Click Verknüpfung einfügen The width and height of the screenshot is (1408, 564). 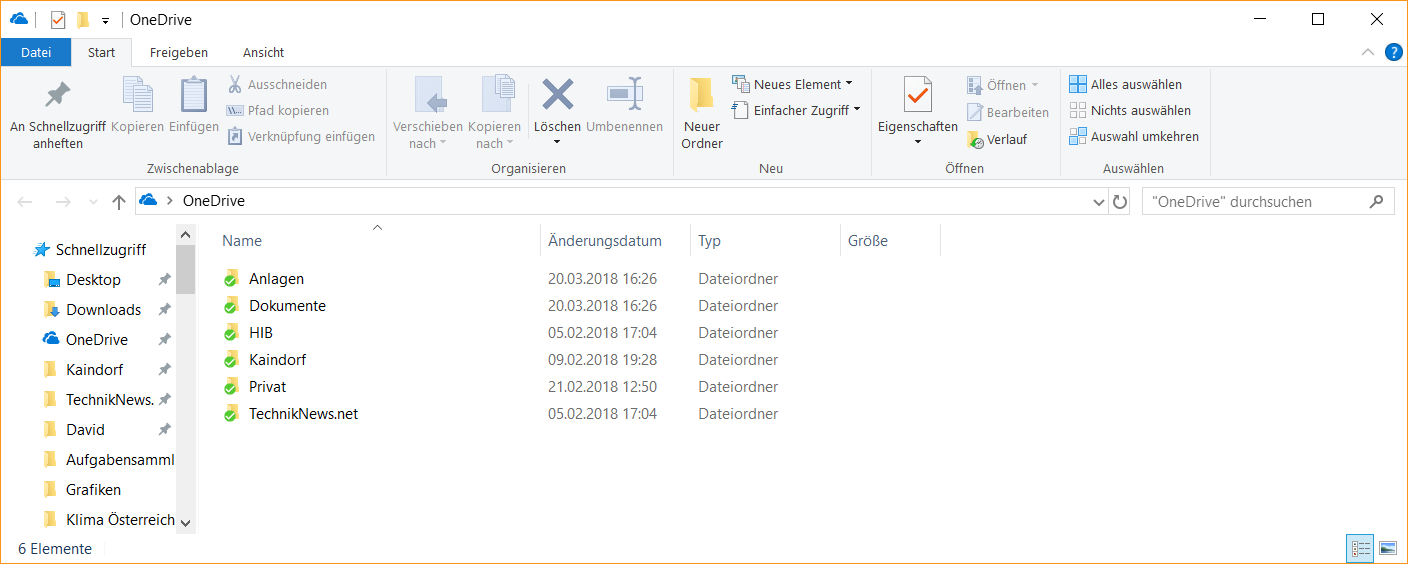(301, 137)
